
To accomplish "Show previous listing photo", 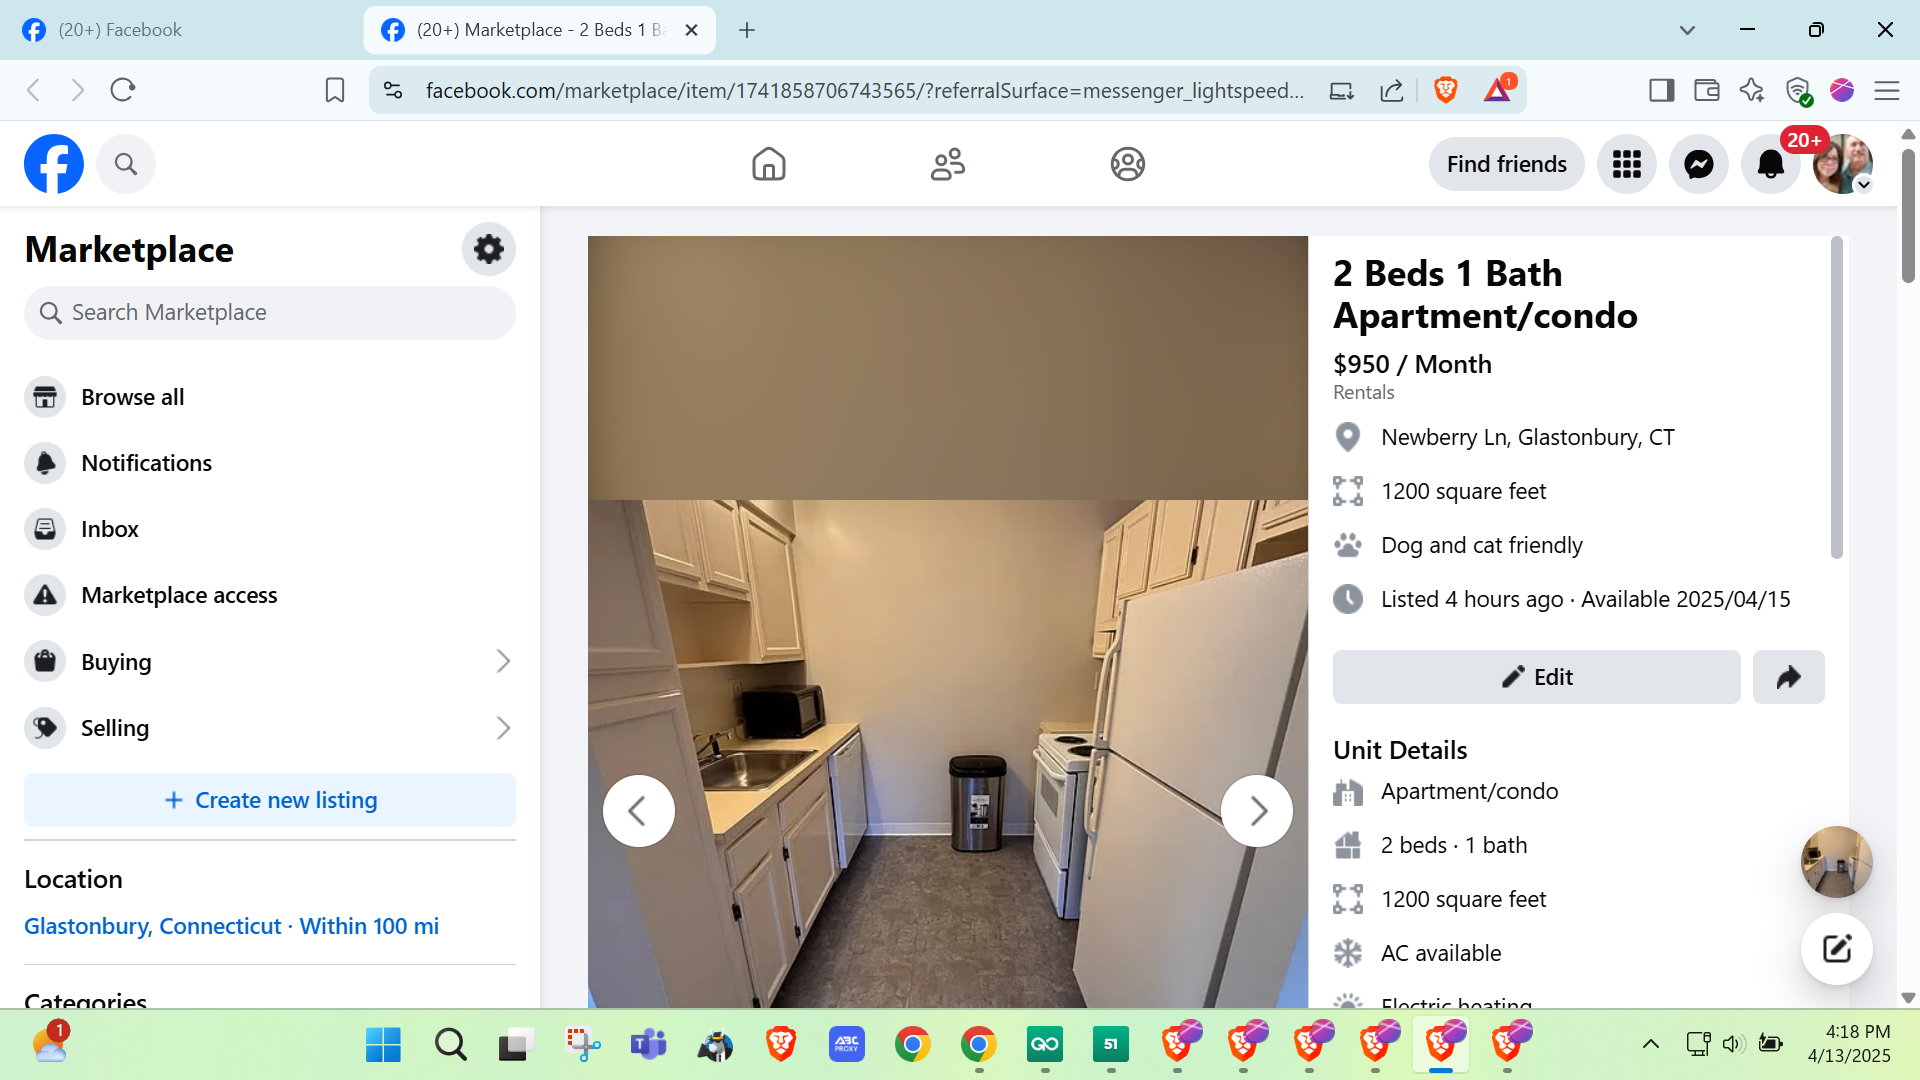I will point(638,811).
